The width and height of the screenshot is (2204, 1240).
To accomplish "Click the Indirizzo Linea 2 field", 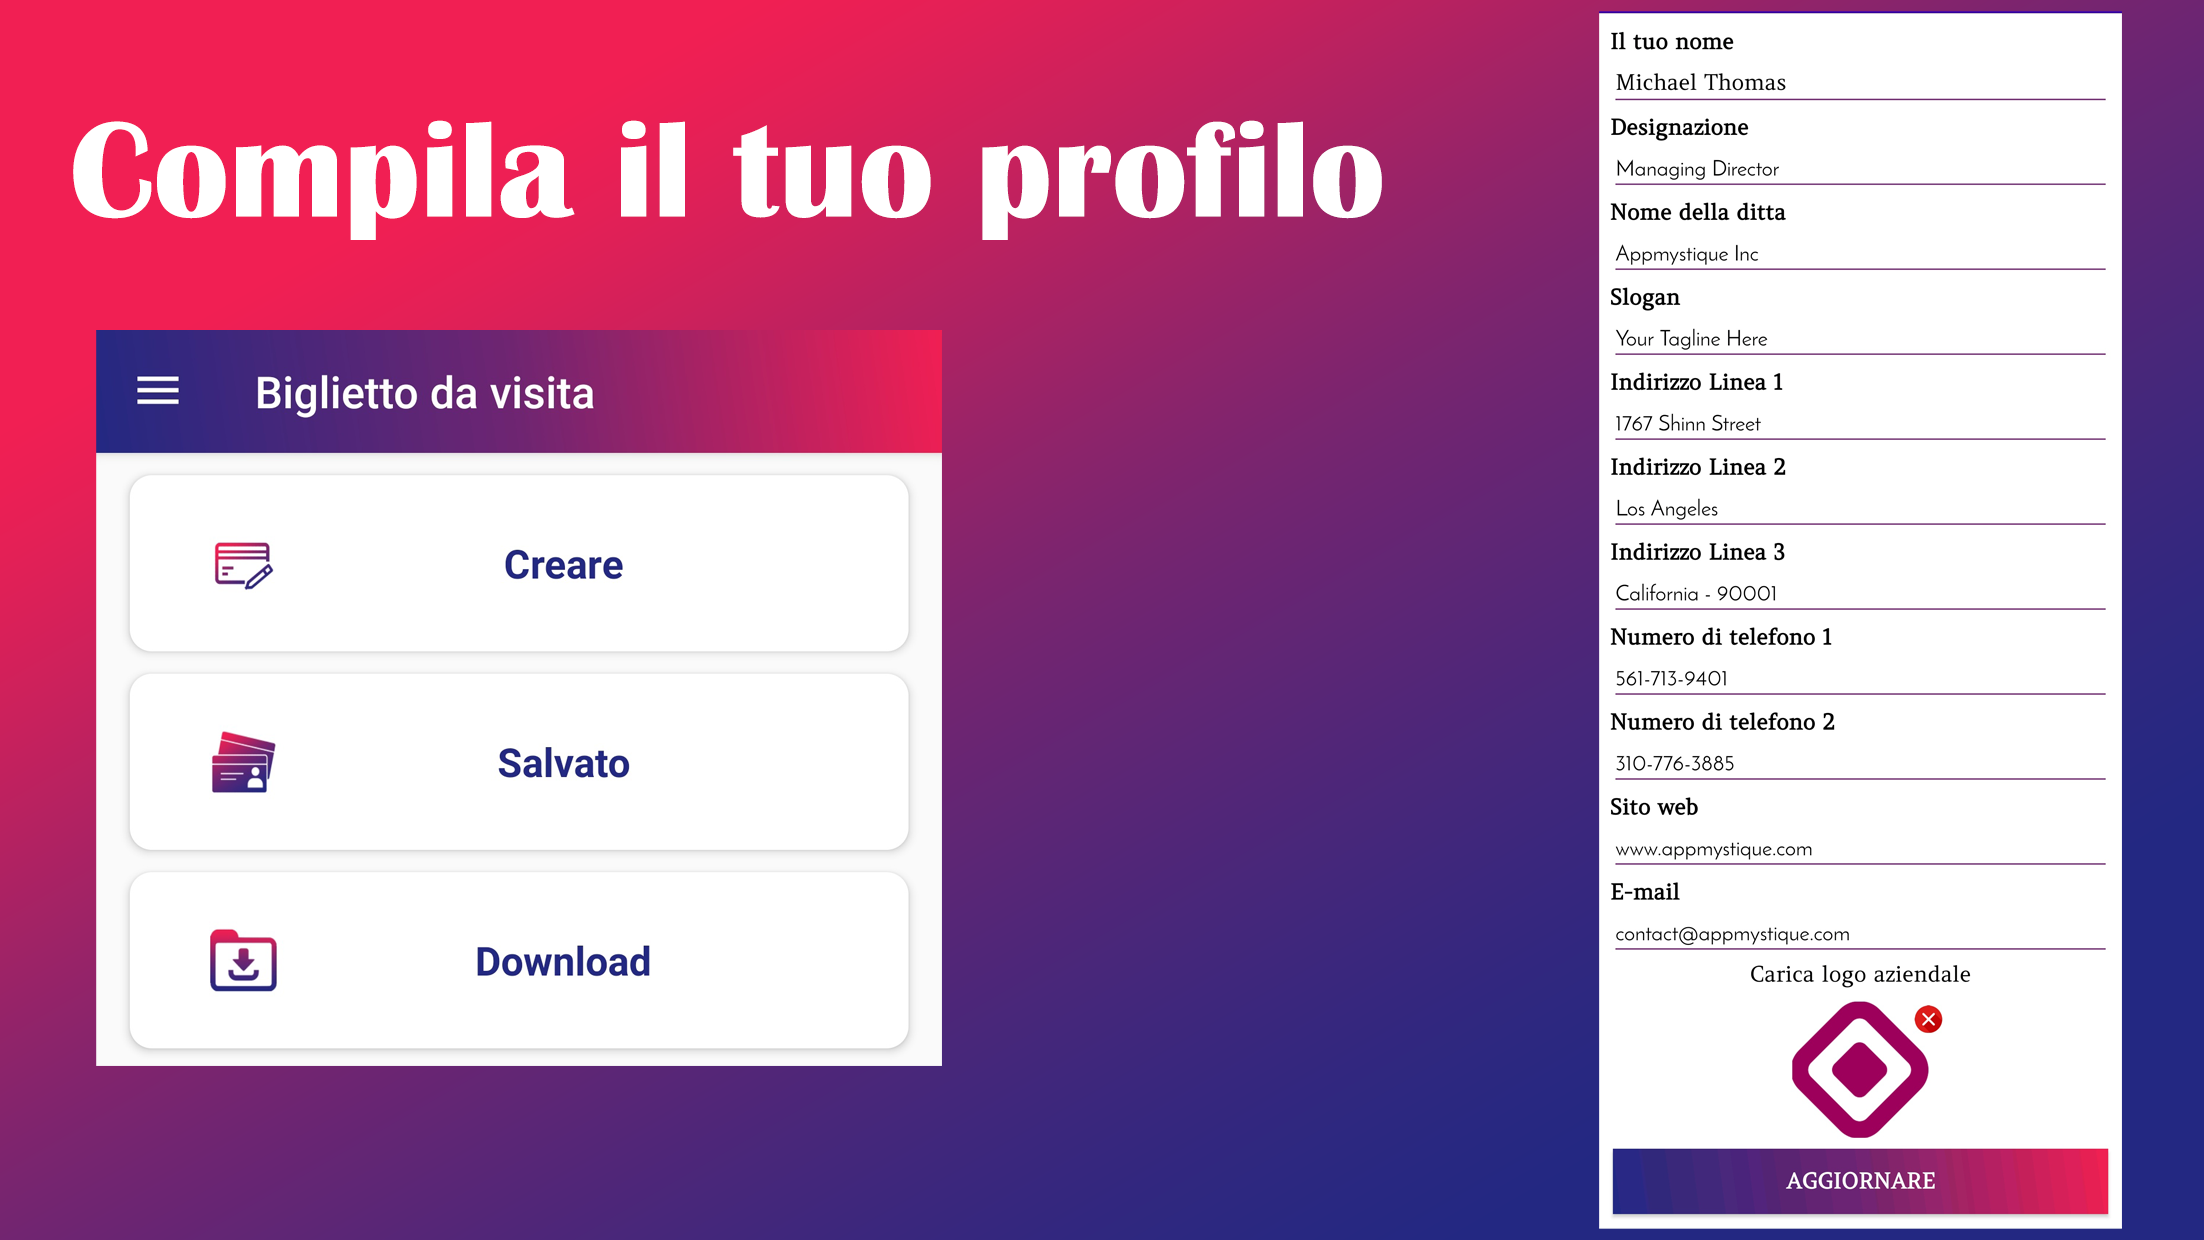I will pyautogui.click(x=1860, y=508).
